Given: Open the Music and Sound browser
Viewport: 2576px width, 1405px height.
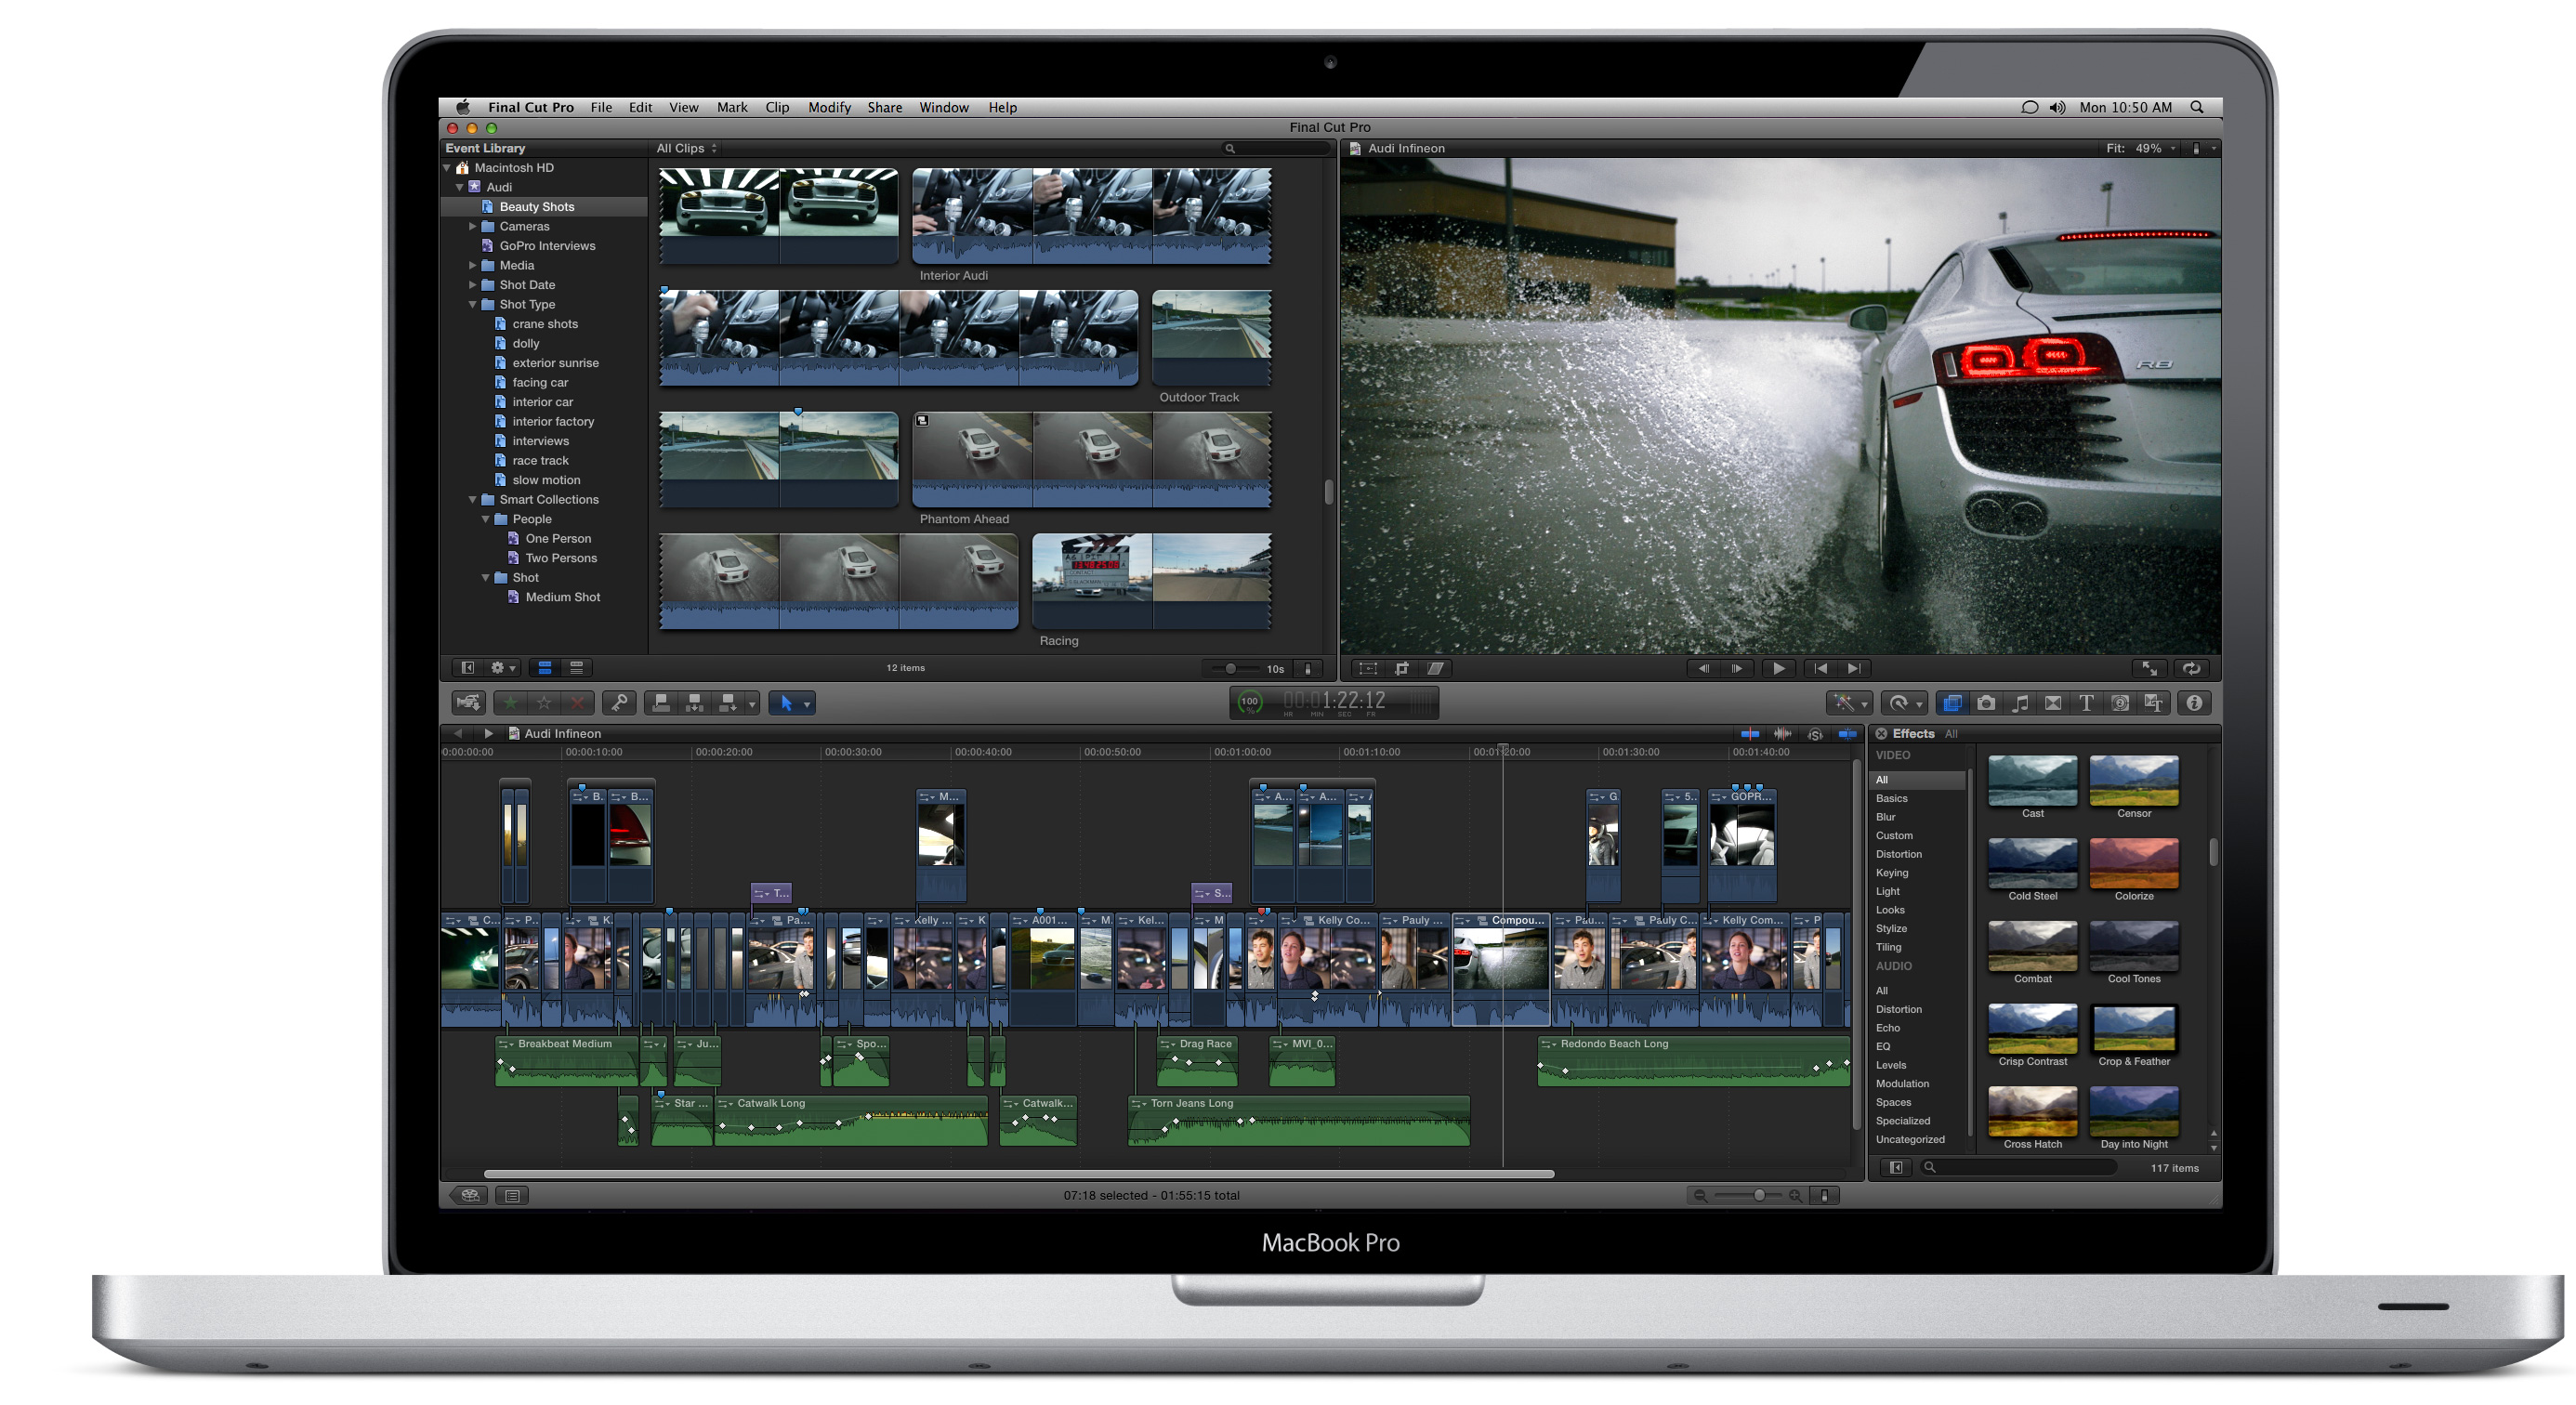Looking at the screenshot, I should click(2020, 703).
